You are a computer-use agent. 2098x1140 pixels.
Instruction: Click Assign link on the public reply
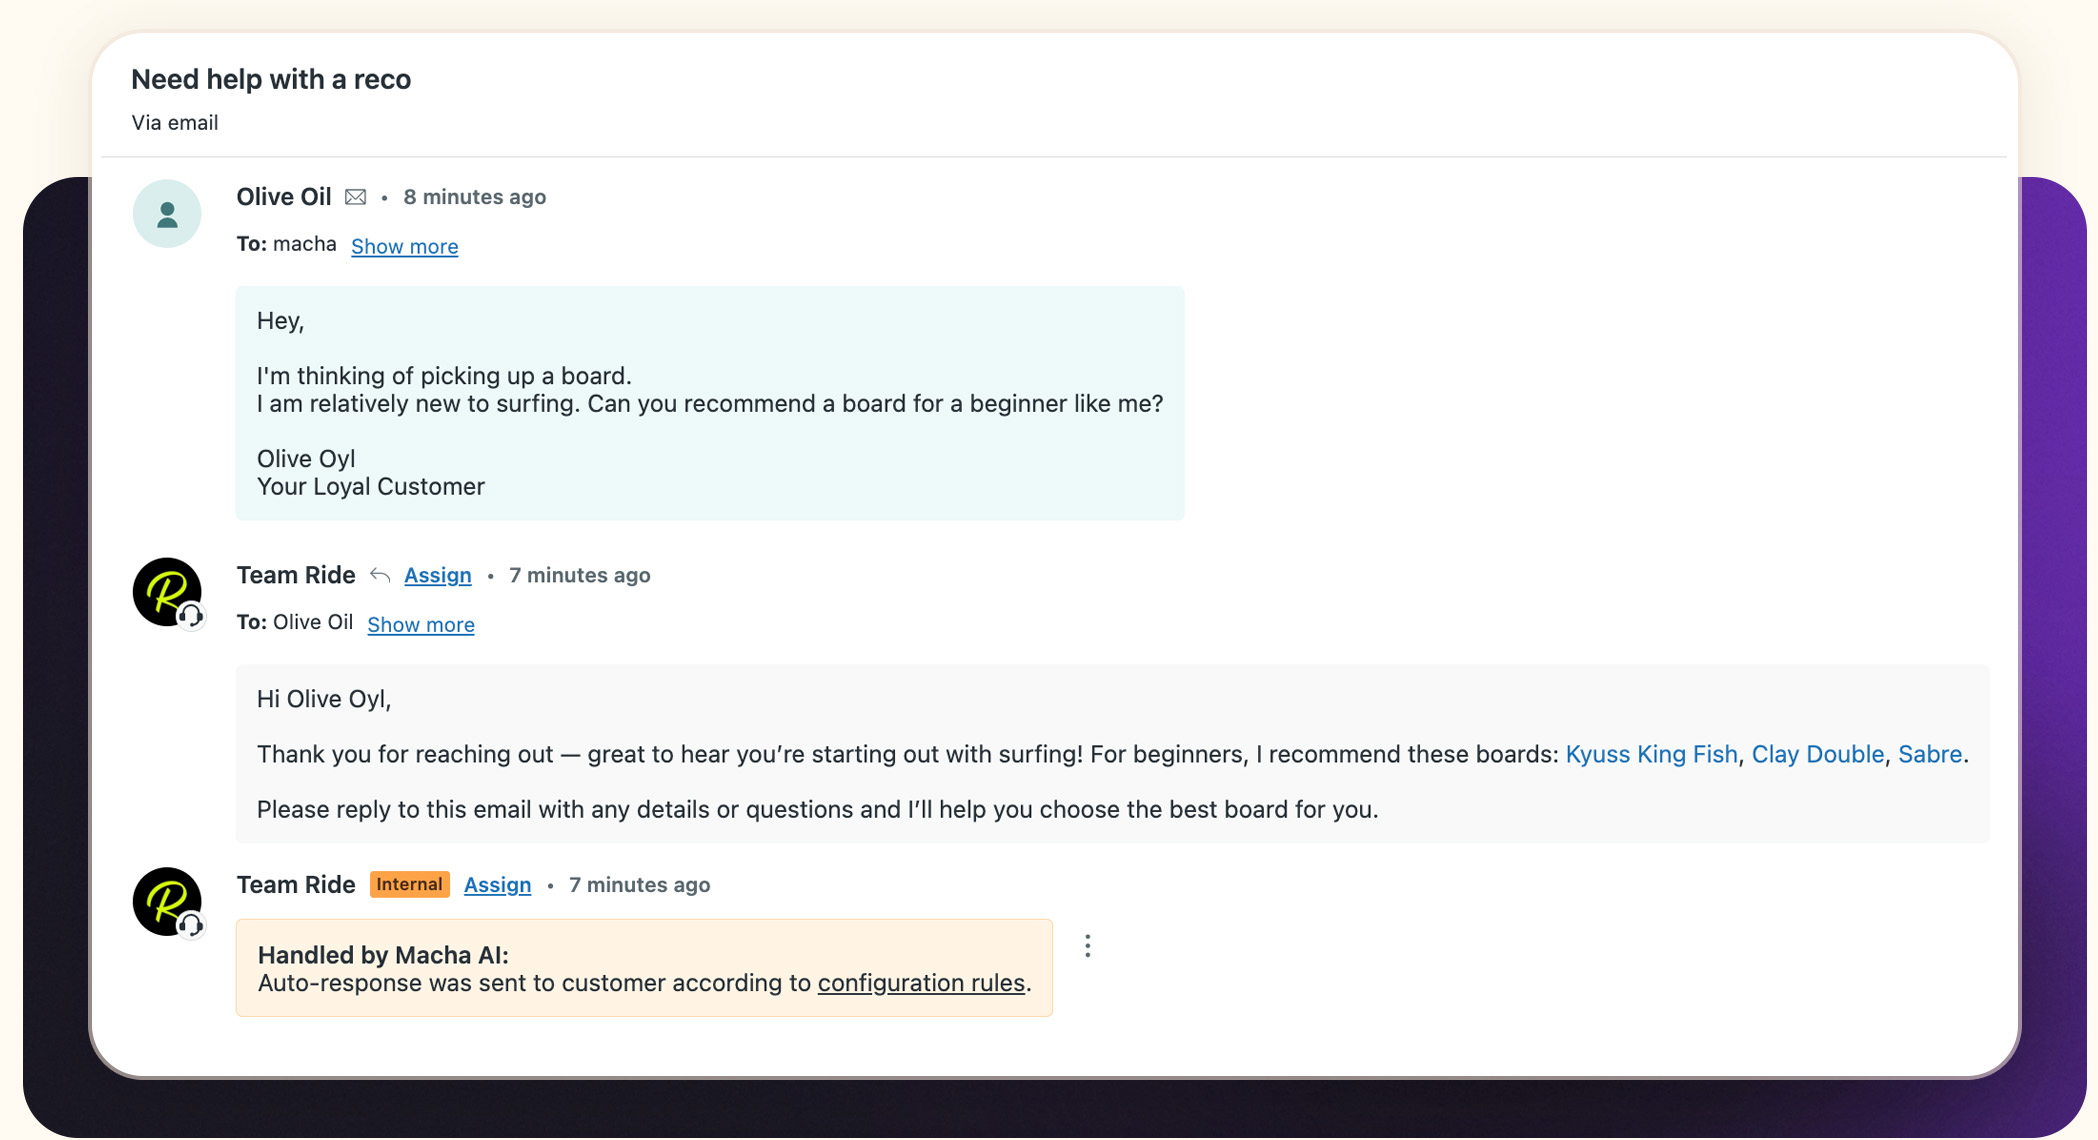437,575
